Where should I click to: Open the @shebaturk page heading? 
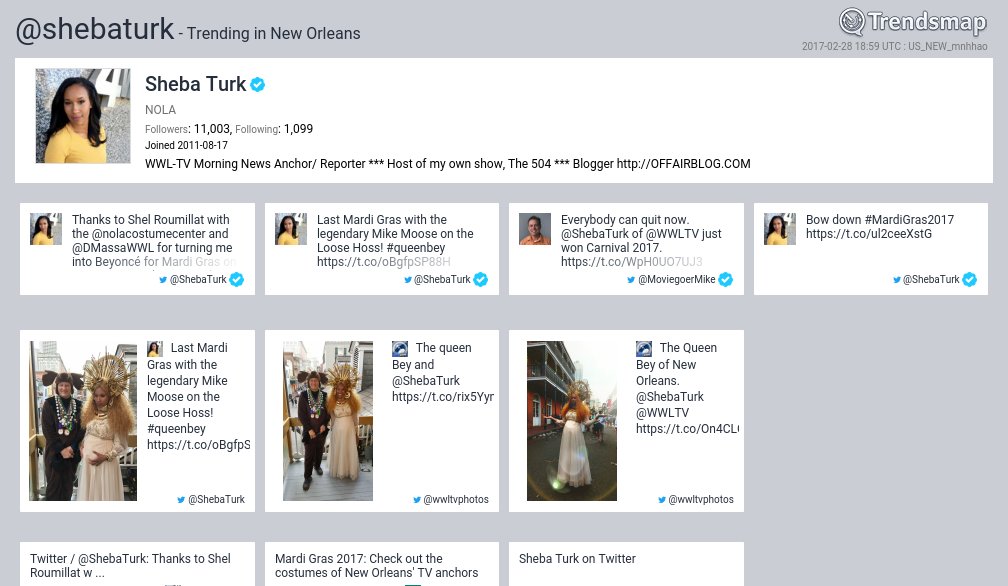pyautogui.click(x=94, y=29)
